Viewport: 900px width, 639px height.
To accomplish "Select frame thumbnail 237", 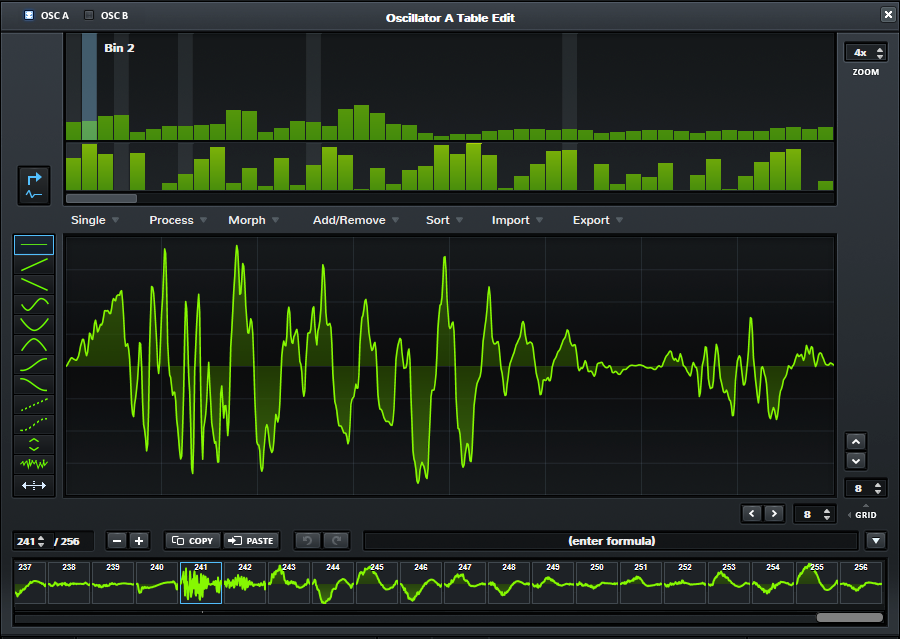I will point(30,582).
